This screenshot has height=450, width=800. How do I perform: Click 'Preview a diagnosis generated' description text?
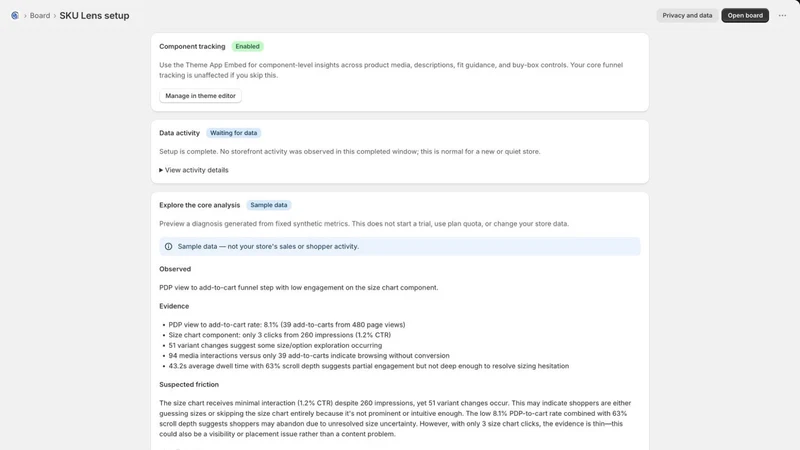[x=364, y=223]
